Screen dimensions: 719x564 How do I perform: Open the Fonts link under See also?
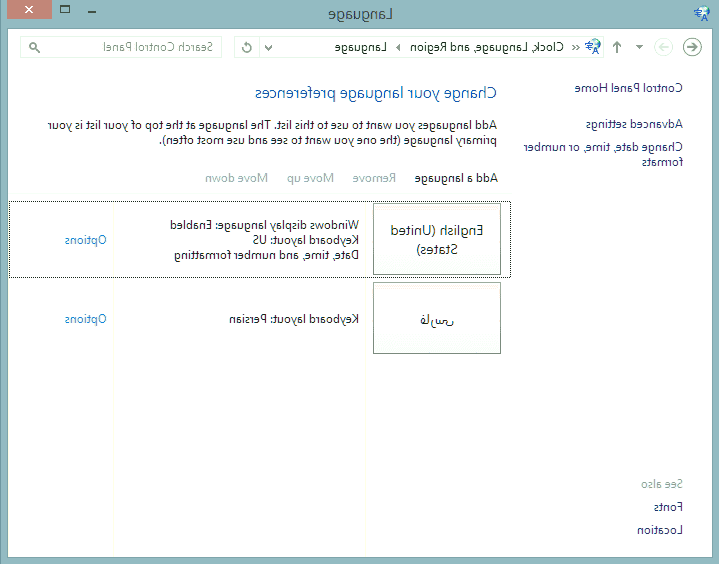tap(668, 507)
